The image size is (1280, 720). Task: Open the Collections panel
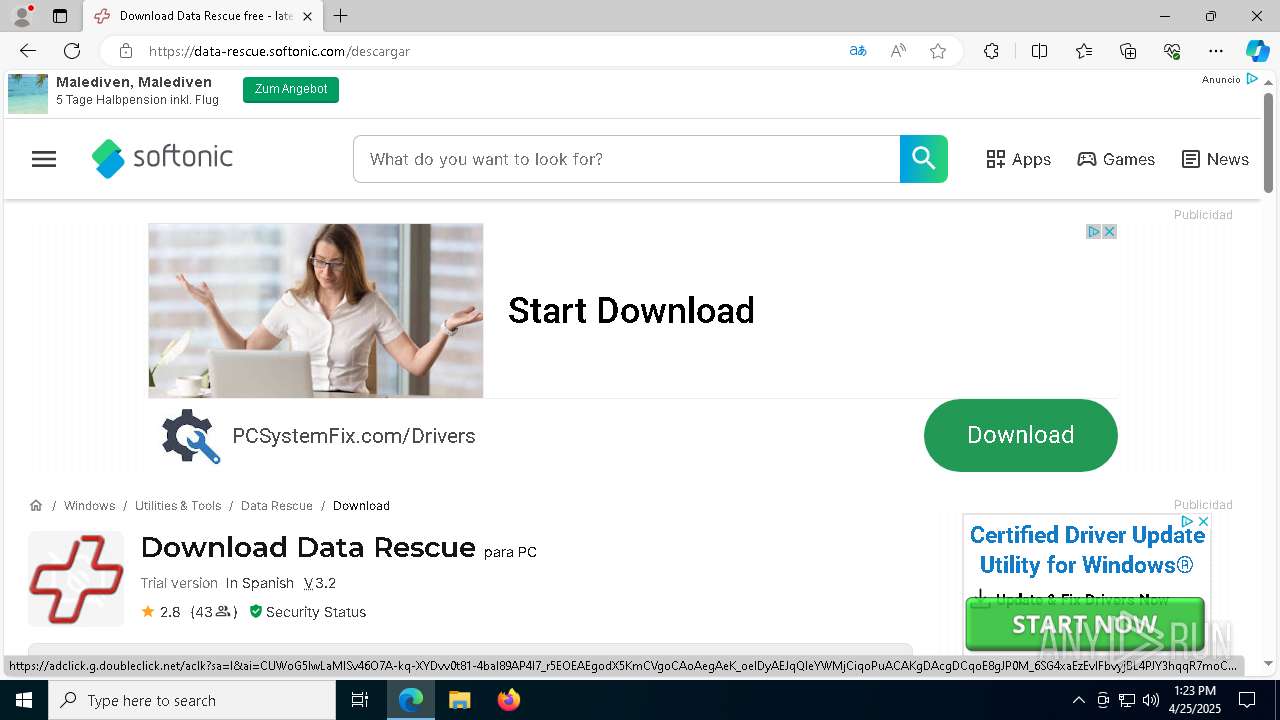click(x=1128, y=51)
